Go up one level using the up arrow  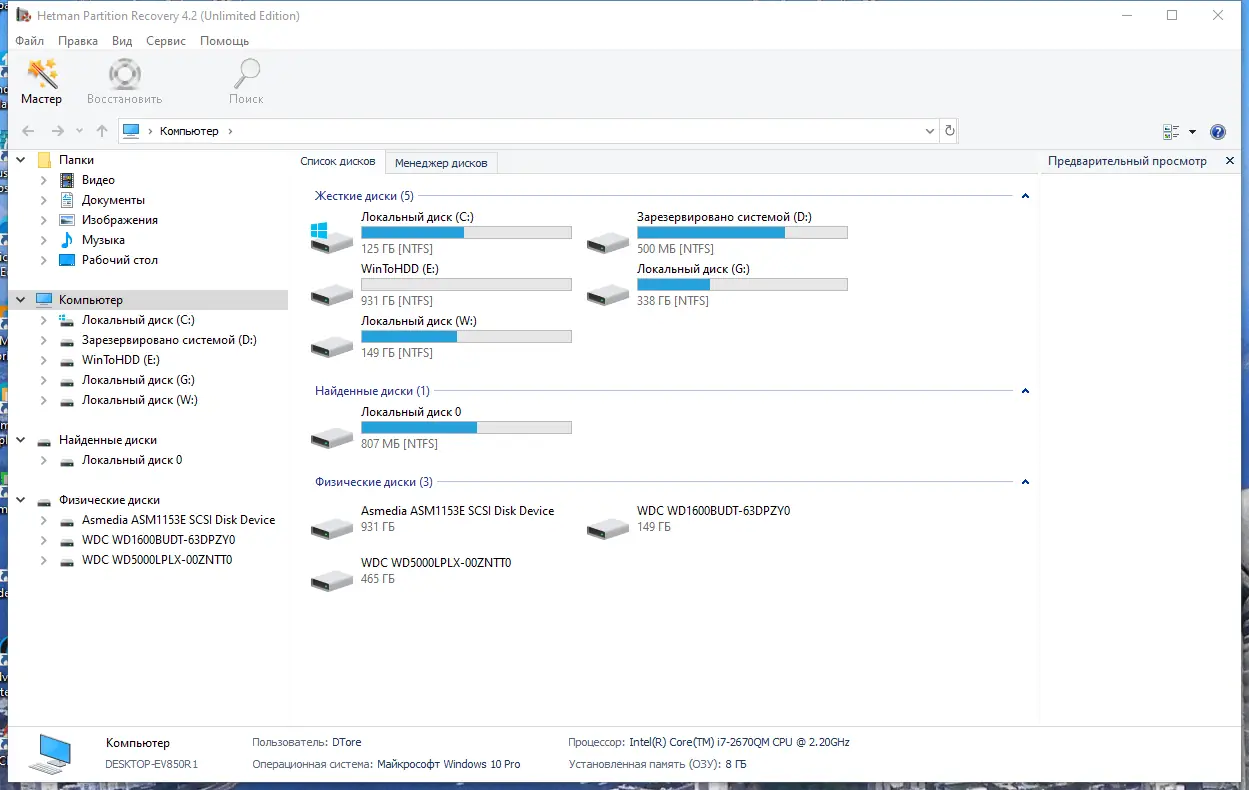[101, 131]
